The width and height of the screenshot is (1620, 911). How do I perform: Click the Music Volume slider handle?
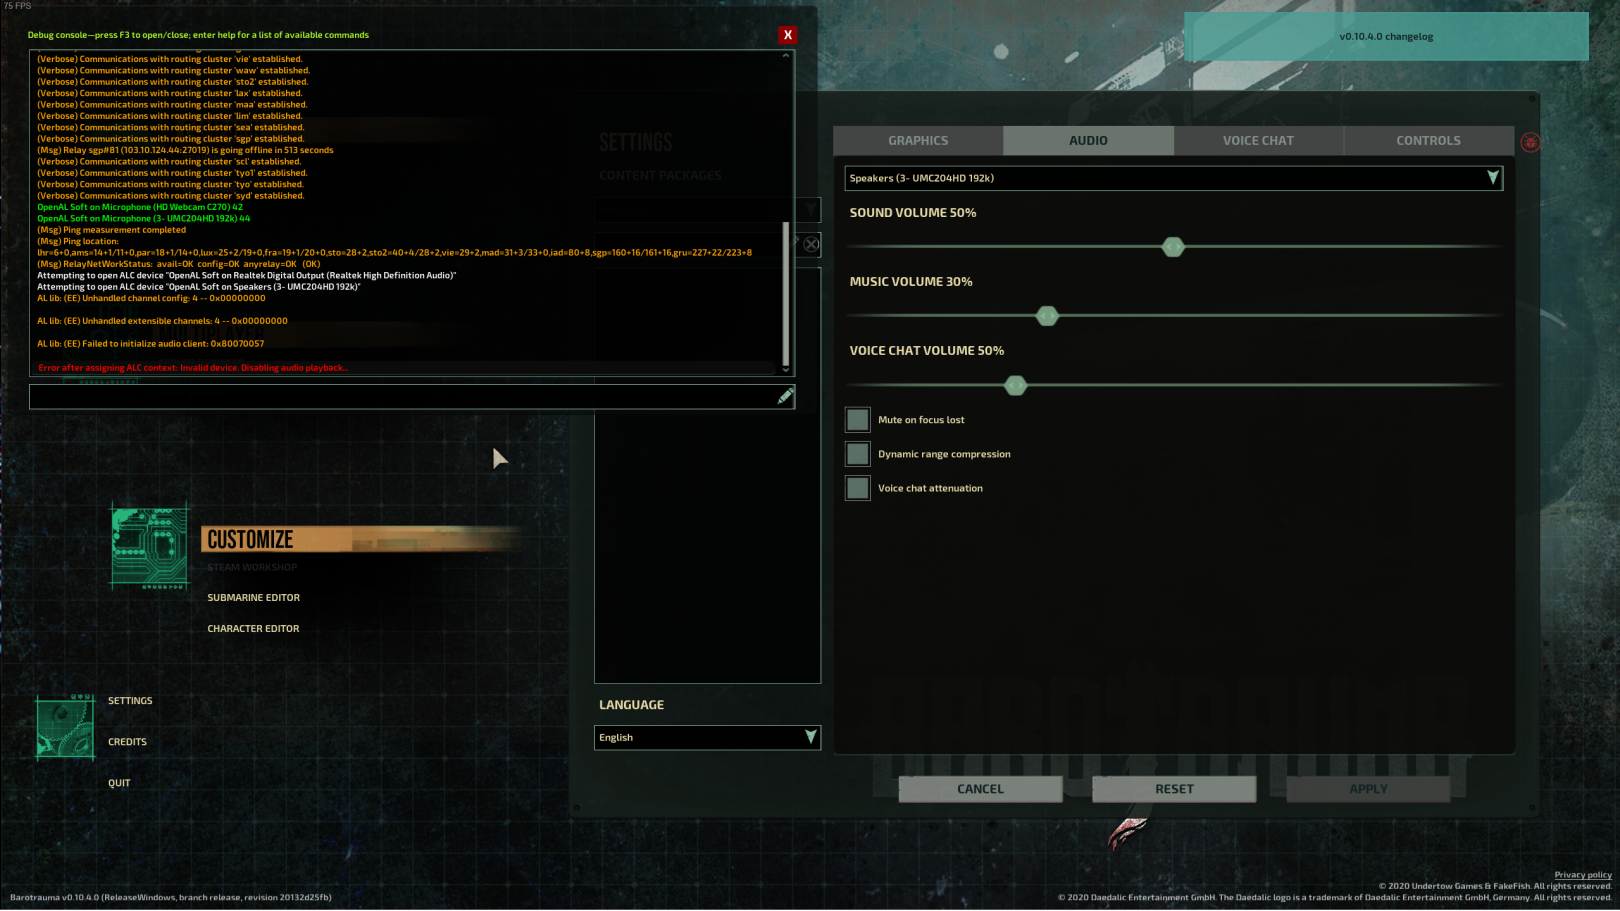(1047, 316)
